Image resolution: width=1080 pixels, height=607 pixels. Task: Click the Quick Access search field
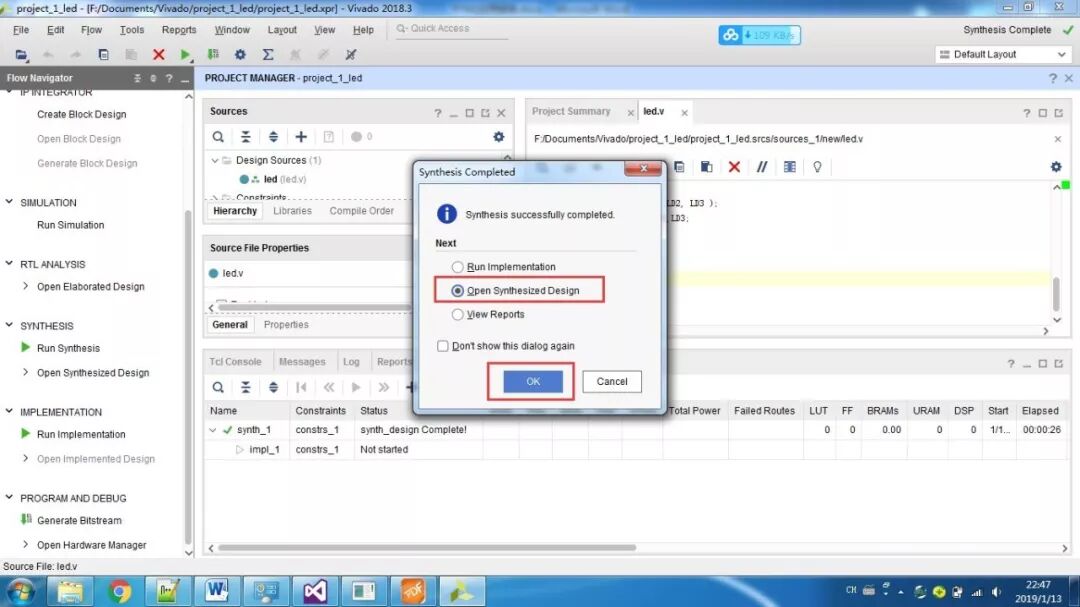coord(451,29)
